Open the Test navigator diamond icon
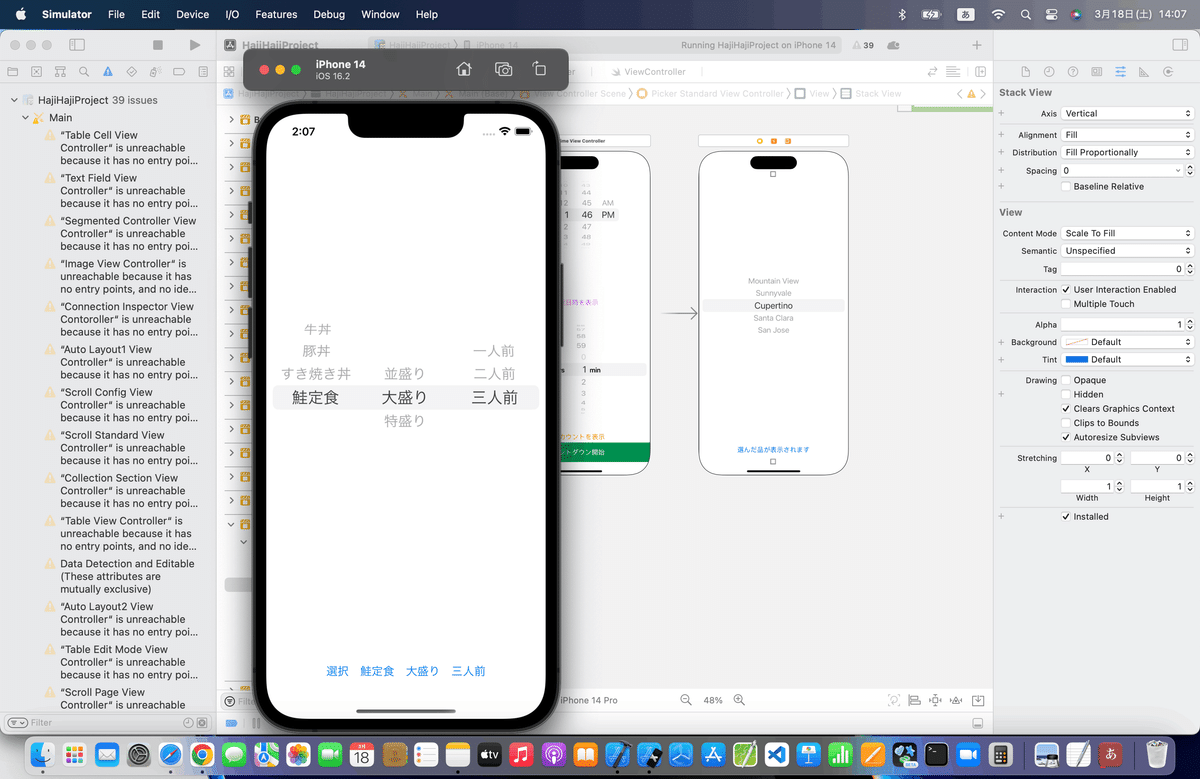This screenshot has width=1200, height=779. click(131, 72)
